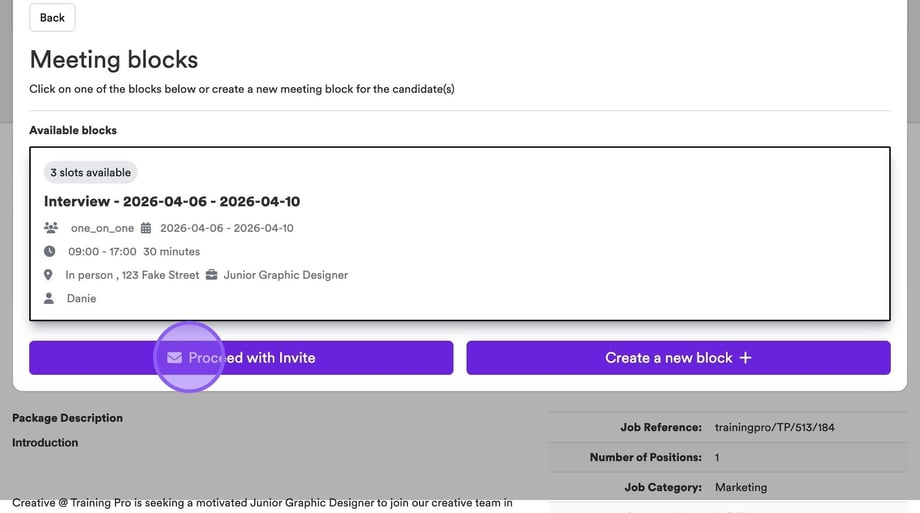Click the calendar icon in the interview block

point(145,228)
